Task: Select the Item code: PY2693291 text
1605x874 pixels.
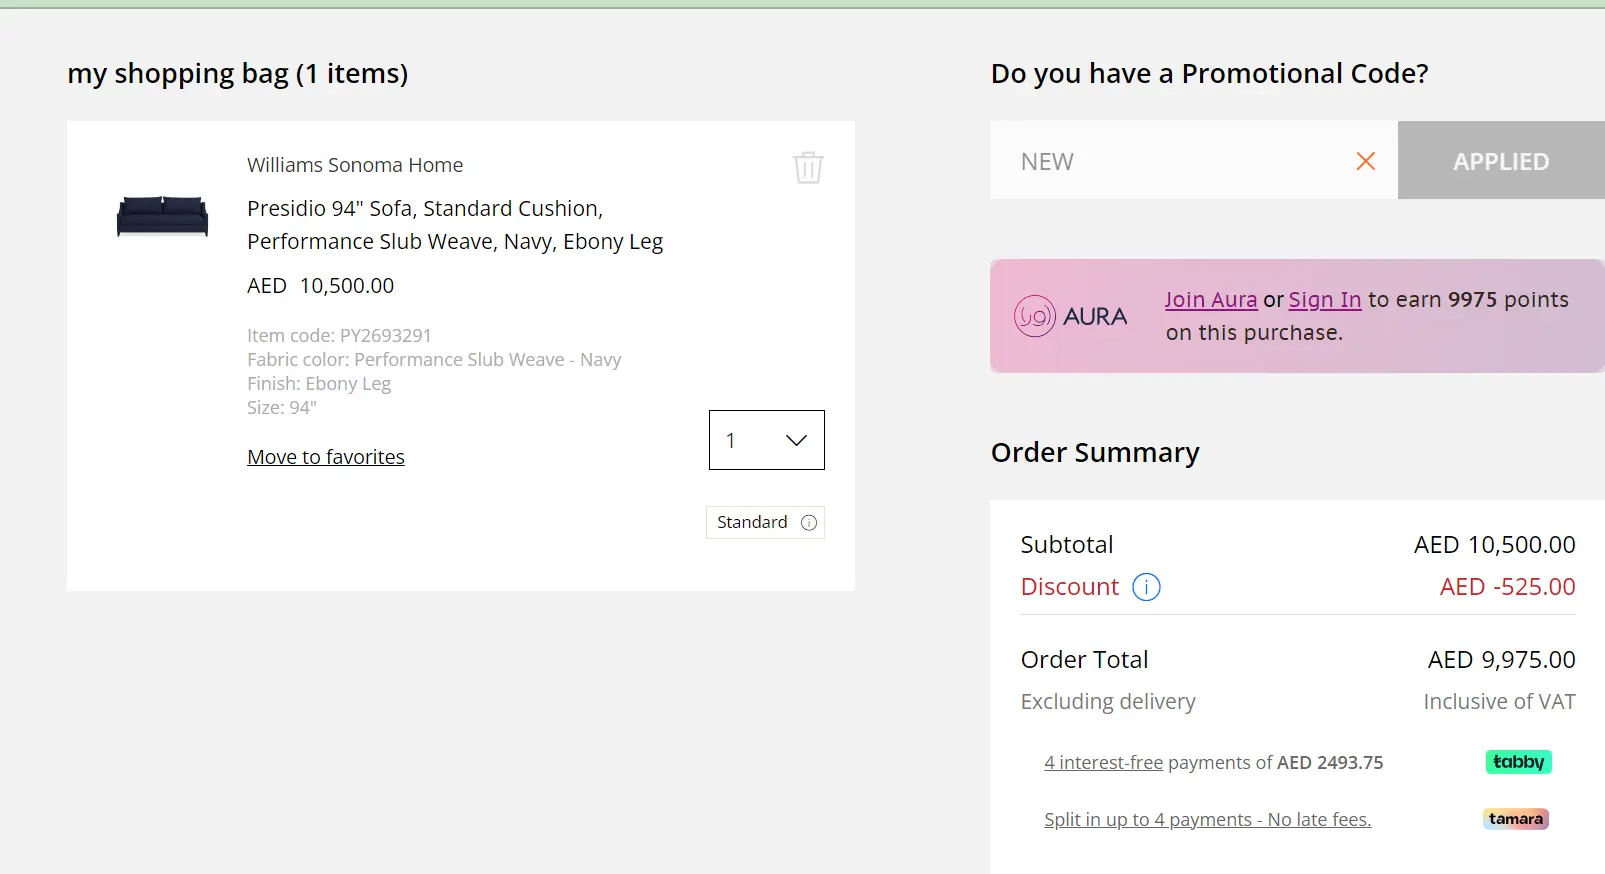Action: (339, 335)
